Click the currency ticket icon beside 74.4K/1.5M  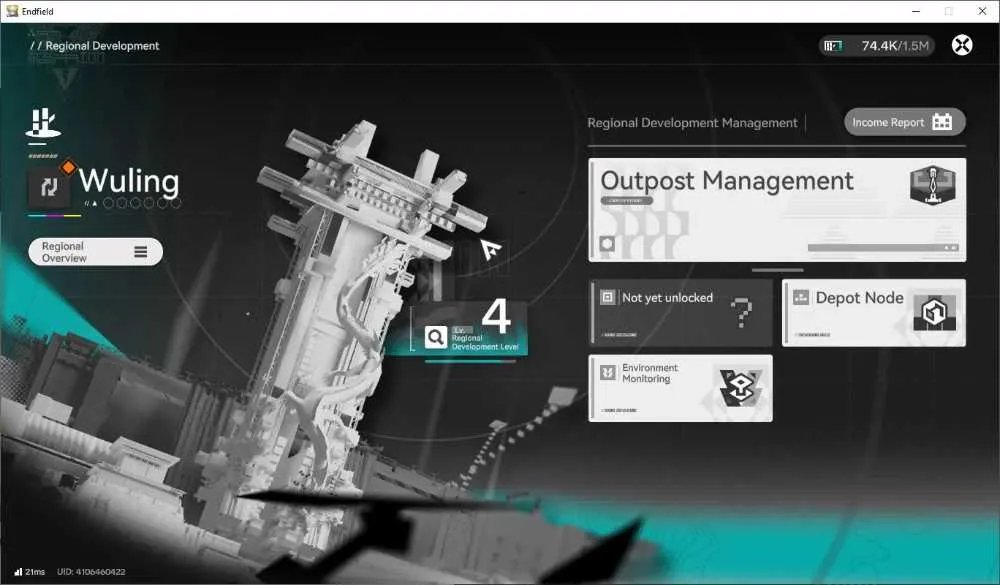[833, 45]
